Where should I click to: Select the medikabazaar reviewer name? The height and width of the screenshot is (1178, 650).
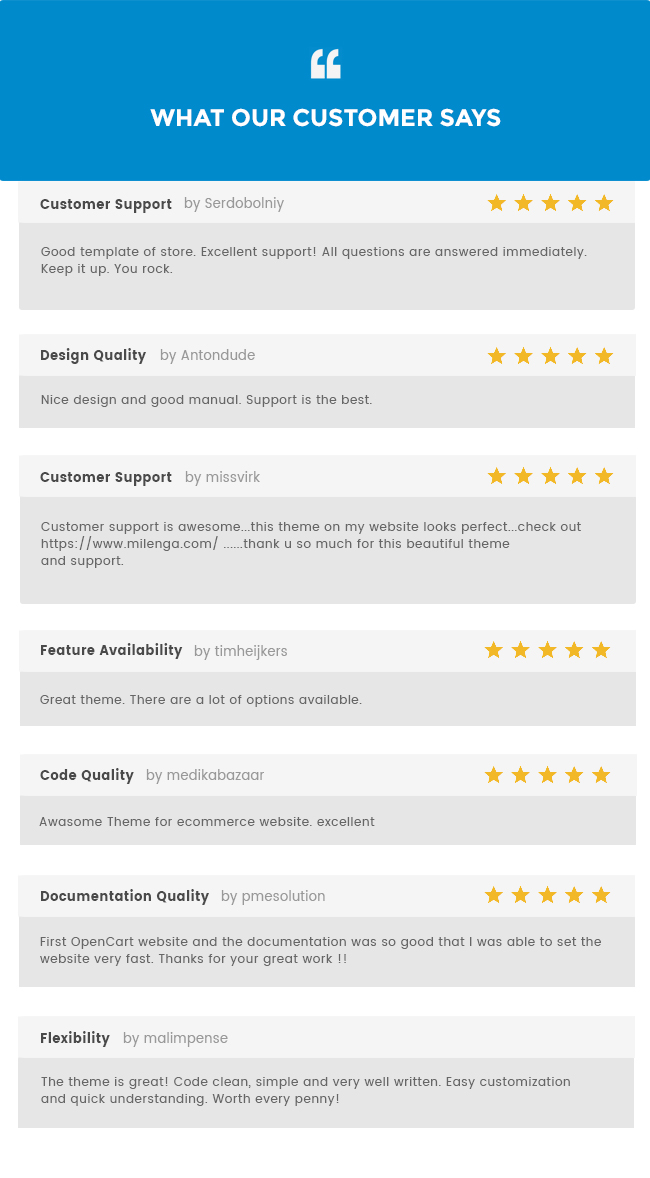click(x=215, y=776)
